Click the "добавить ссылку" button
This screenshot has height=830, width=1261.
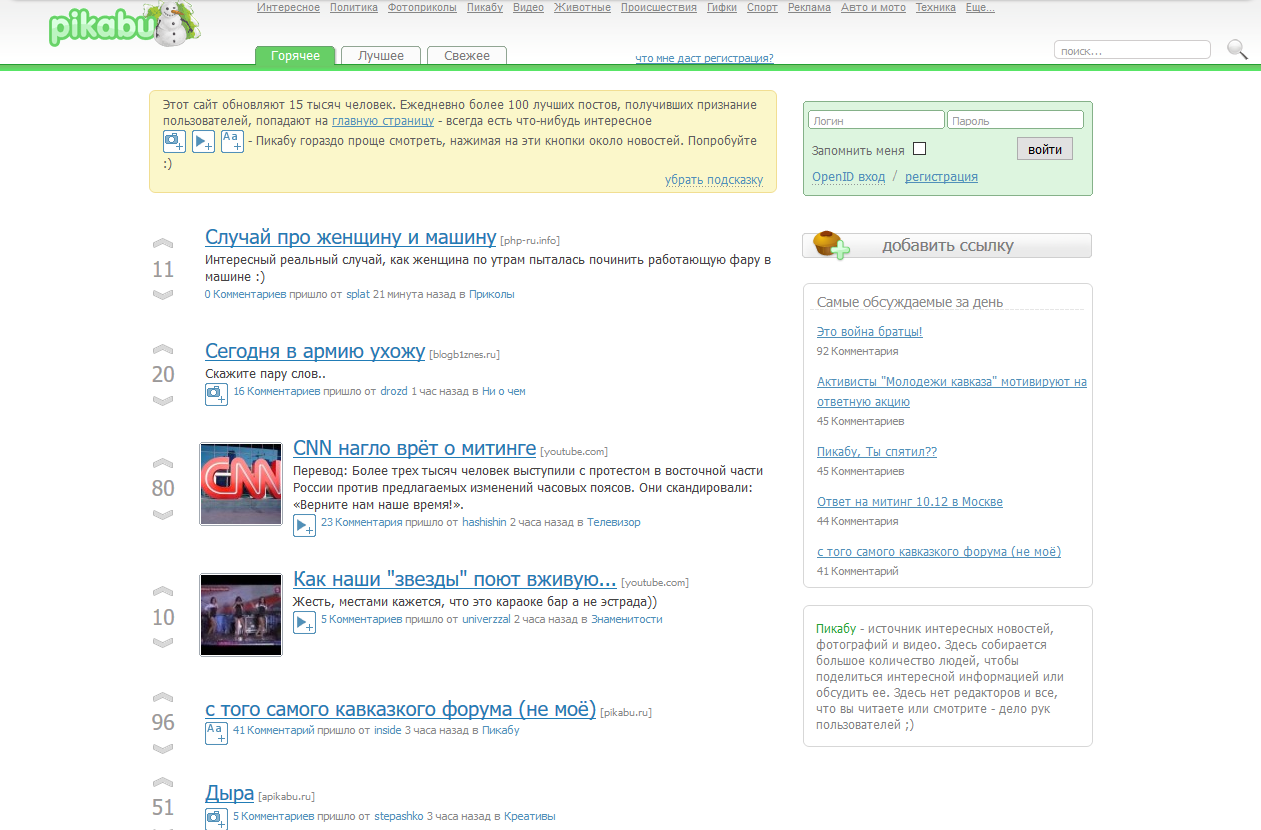[x=946, y=246]
